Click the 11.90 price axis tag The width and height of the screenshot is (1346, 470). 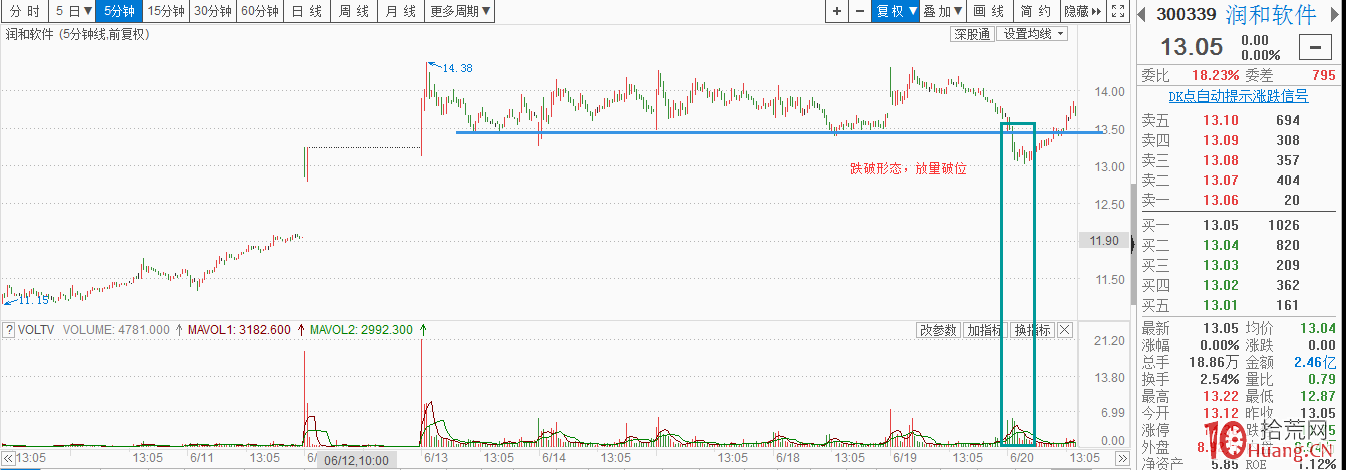(x=1103, y=240)
